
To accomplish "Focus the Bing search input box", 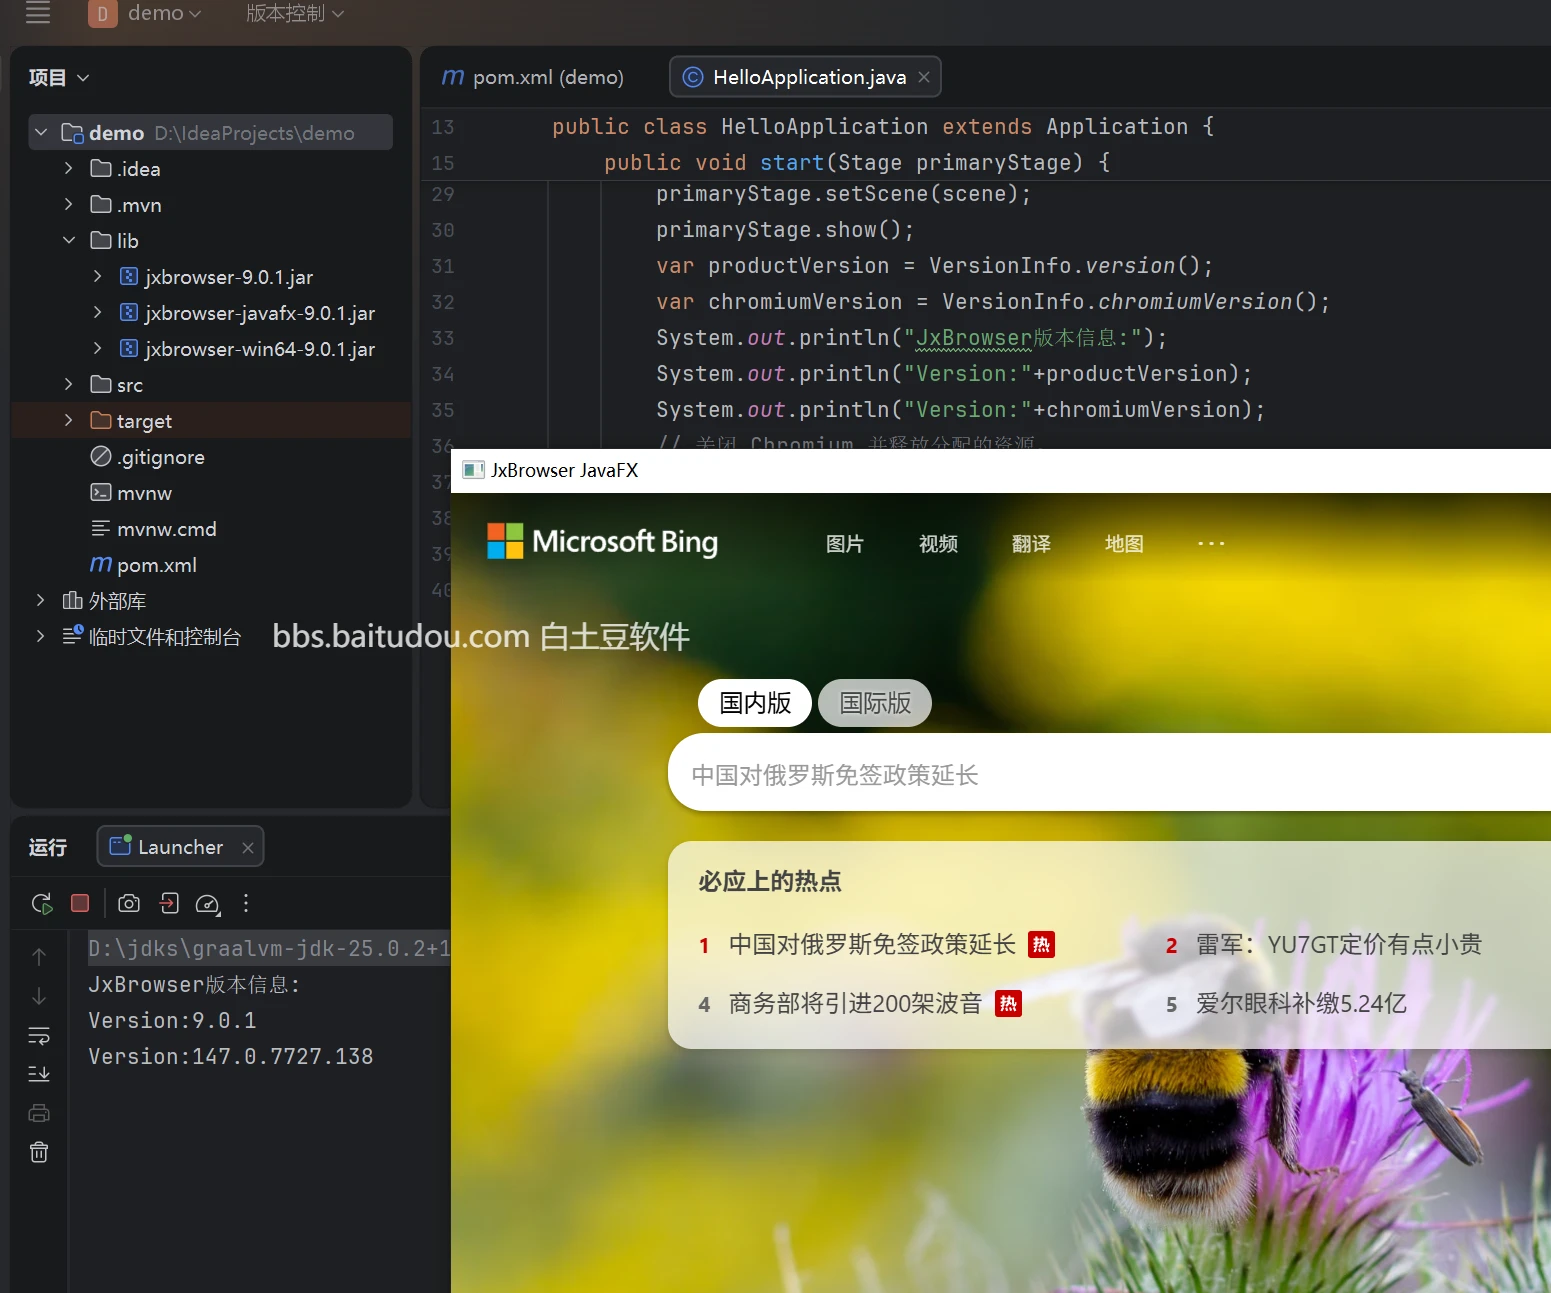I will 1109,772.
